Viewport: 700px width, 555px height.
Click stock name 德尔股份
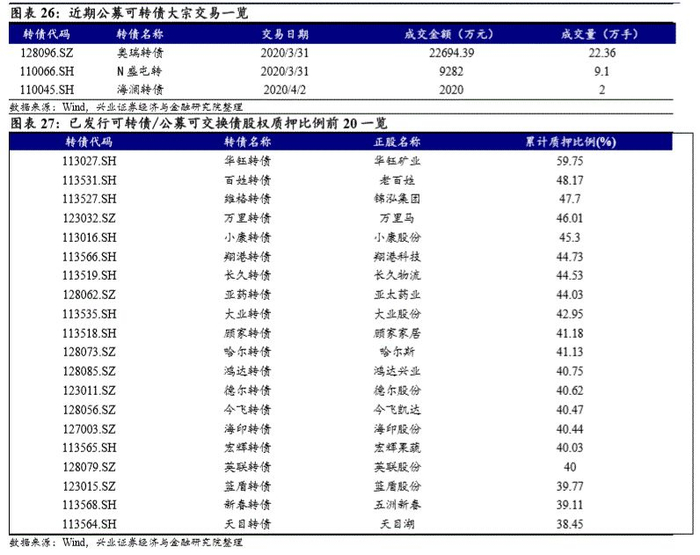point(397,391)
